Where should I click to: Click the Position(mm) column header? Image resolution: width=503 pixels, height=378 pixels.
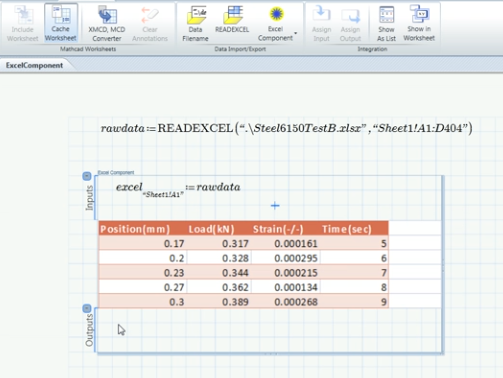click(135, 229)
